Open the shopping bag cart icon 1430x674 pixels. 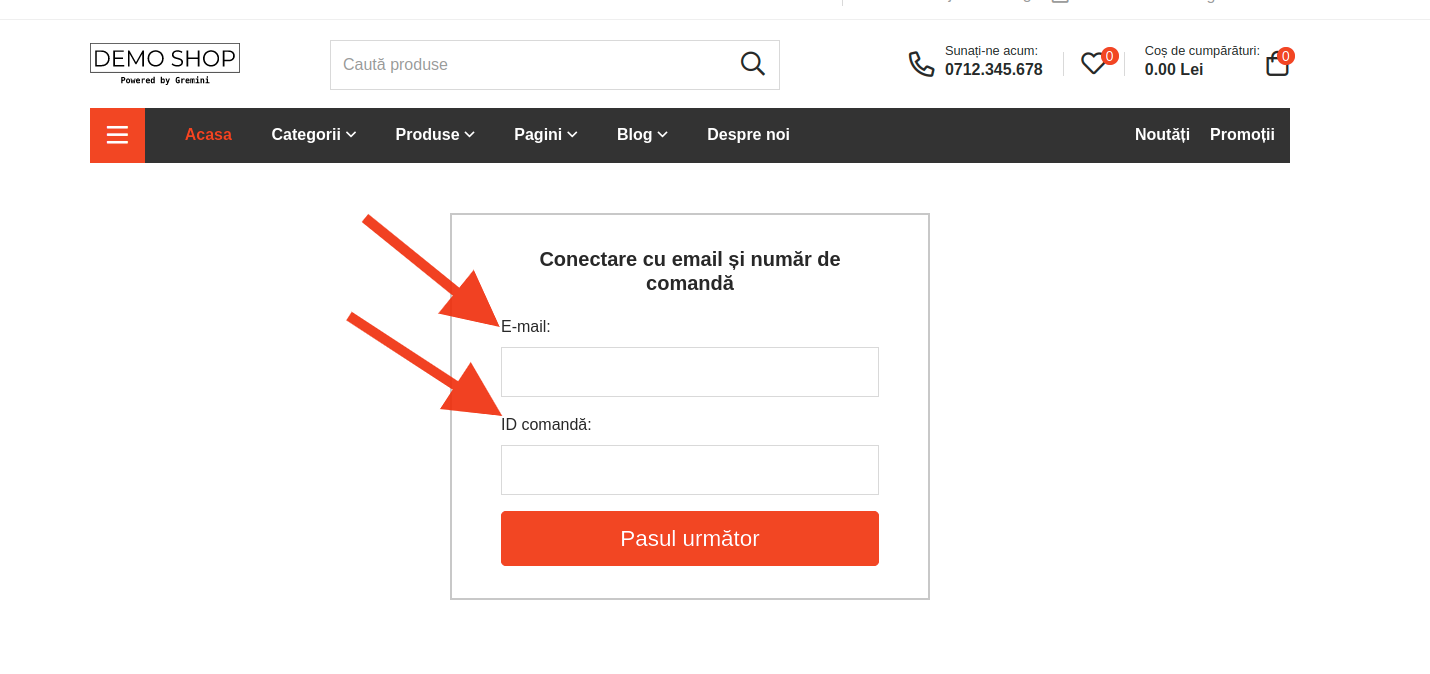pyautogui.click(x=1277, y=66)
